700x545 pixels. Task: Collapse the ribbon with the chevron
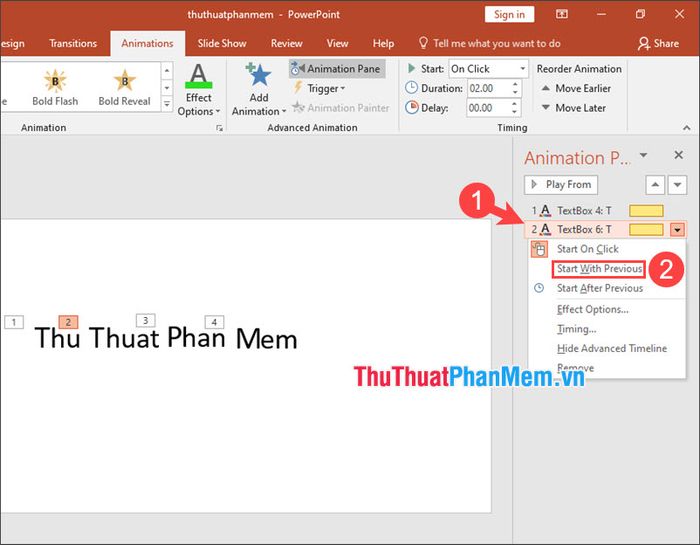[x=686, y=128]
